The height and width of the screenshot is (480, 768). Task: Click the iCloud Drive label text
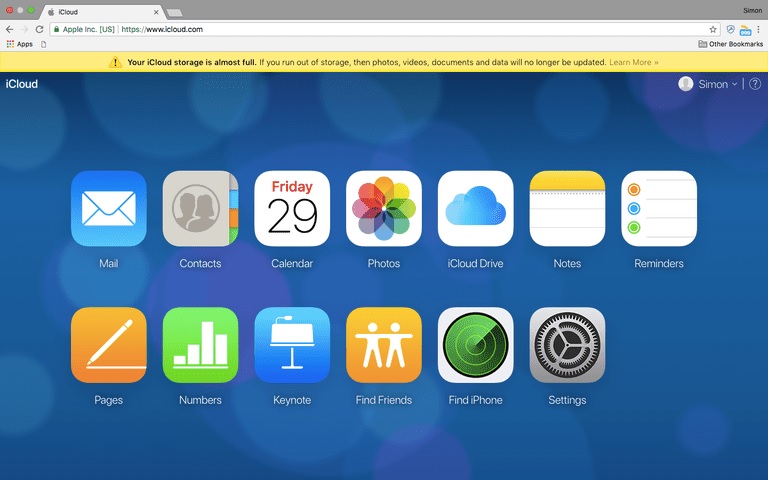476,264
